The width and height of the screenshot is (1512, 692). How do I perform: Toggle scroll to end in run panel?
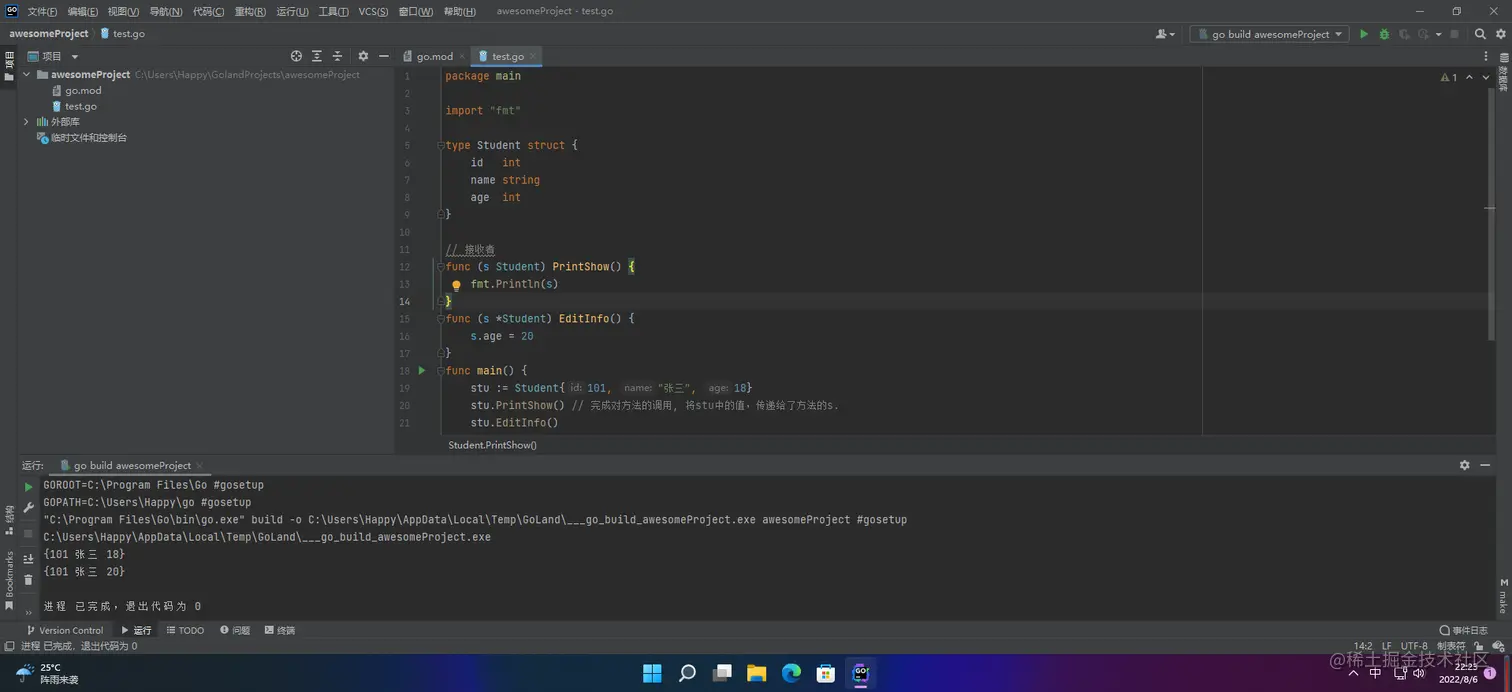28,559
